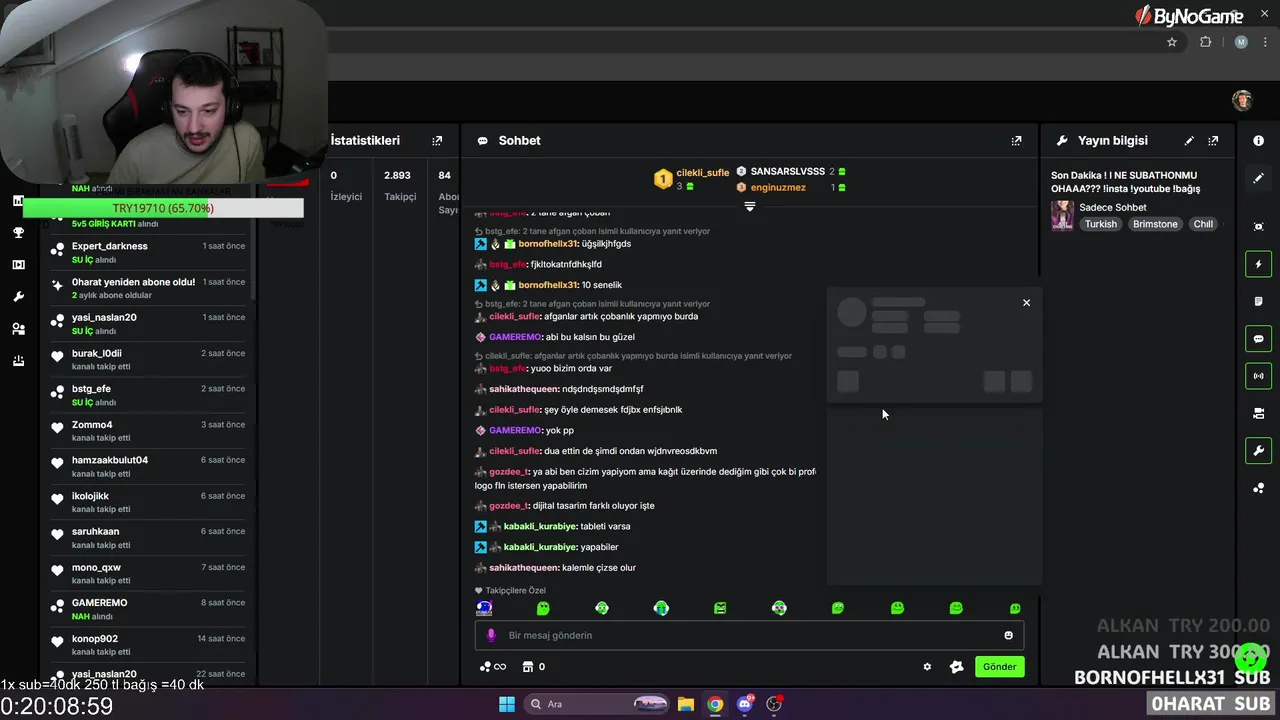
Task: Click the TRY19710 donation goal progress bar
Action: click(x=163, y=208)
